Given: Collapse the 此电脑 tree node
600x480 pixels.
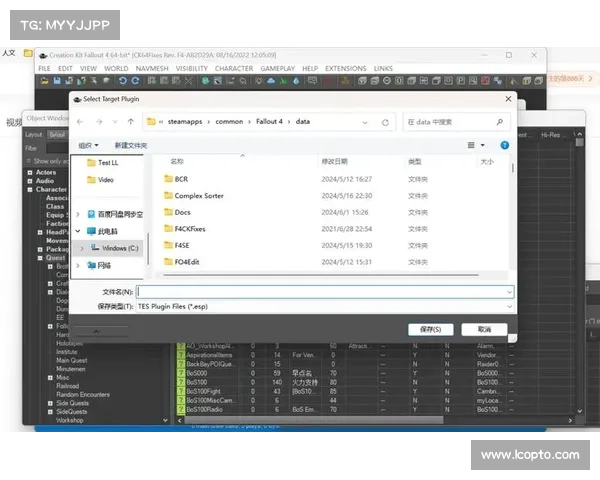Looking at the screenshot, I should coord(78,231).
